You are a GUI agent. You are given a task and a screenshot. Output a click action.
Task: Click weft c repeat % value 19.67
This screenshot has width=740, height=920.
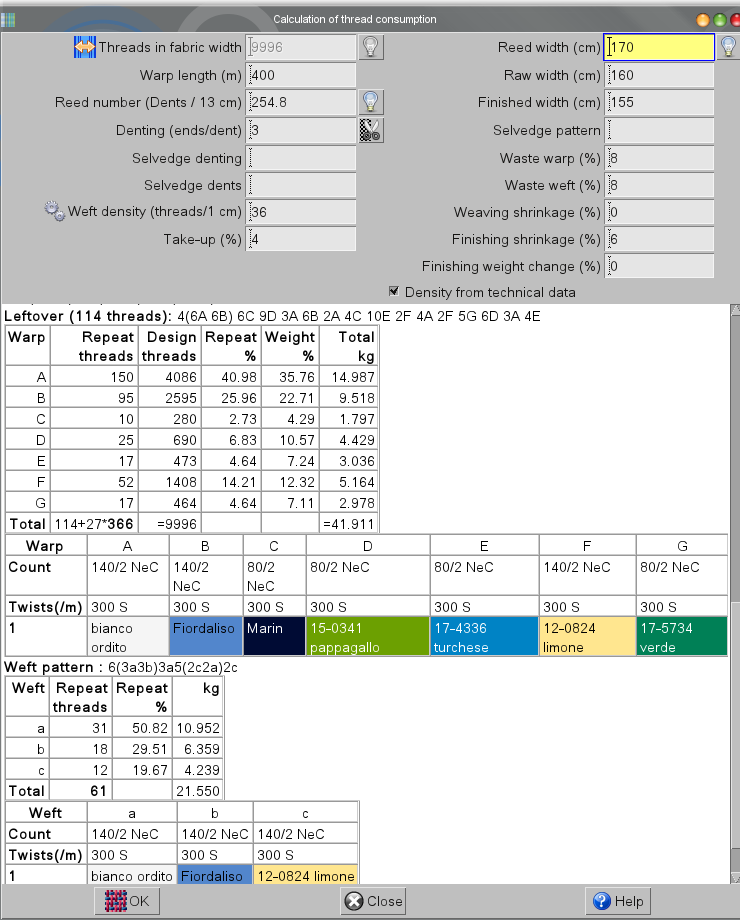[x=142, y=770]
